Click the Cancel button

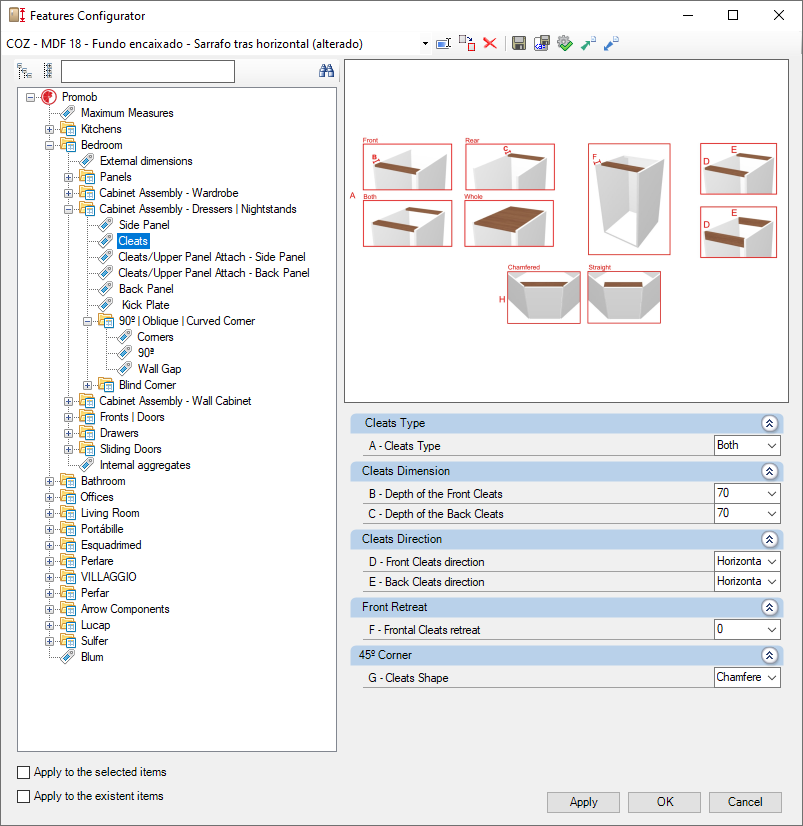pyautogui.click(x=745, y=802)
